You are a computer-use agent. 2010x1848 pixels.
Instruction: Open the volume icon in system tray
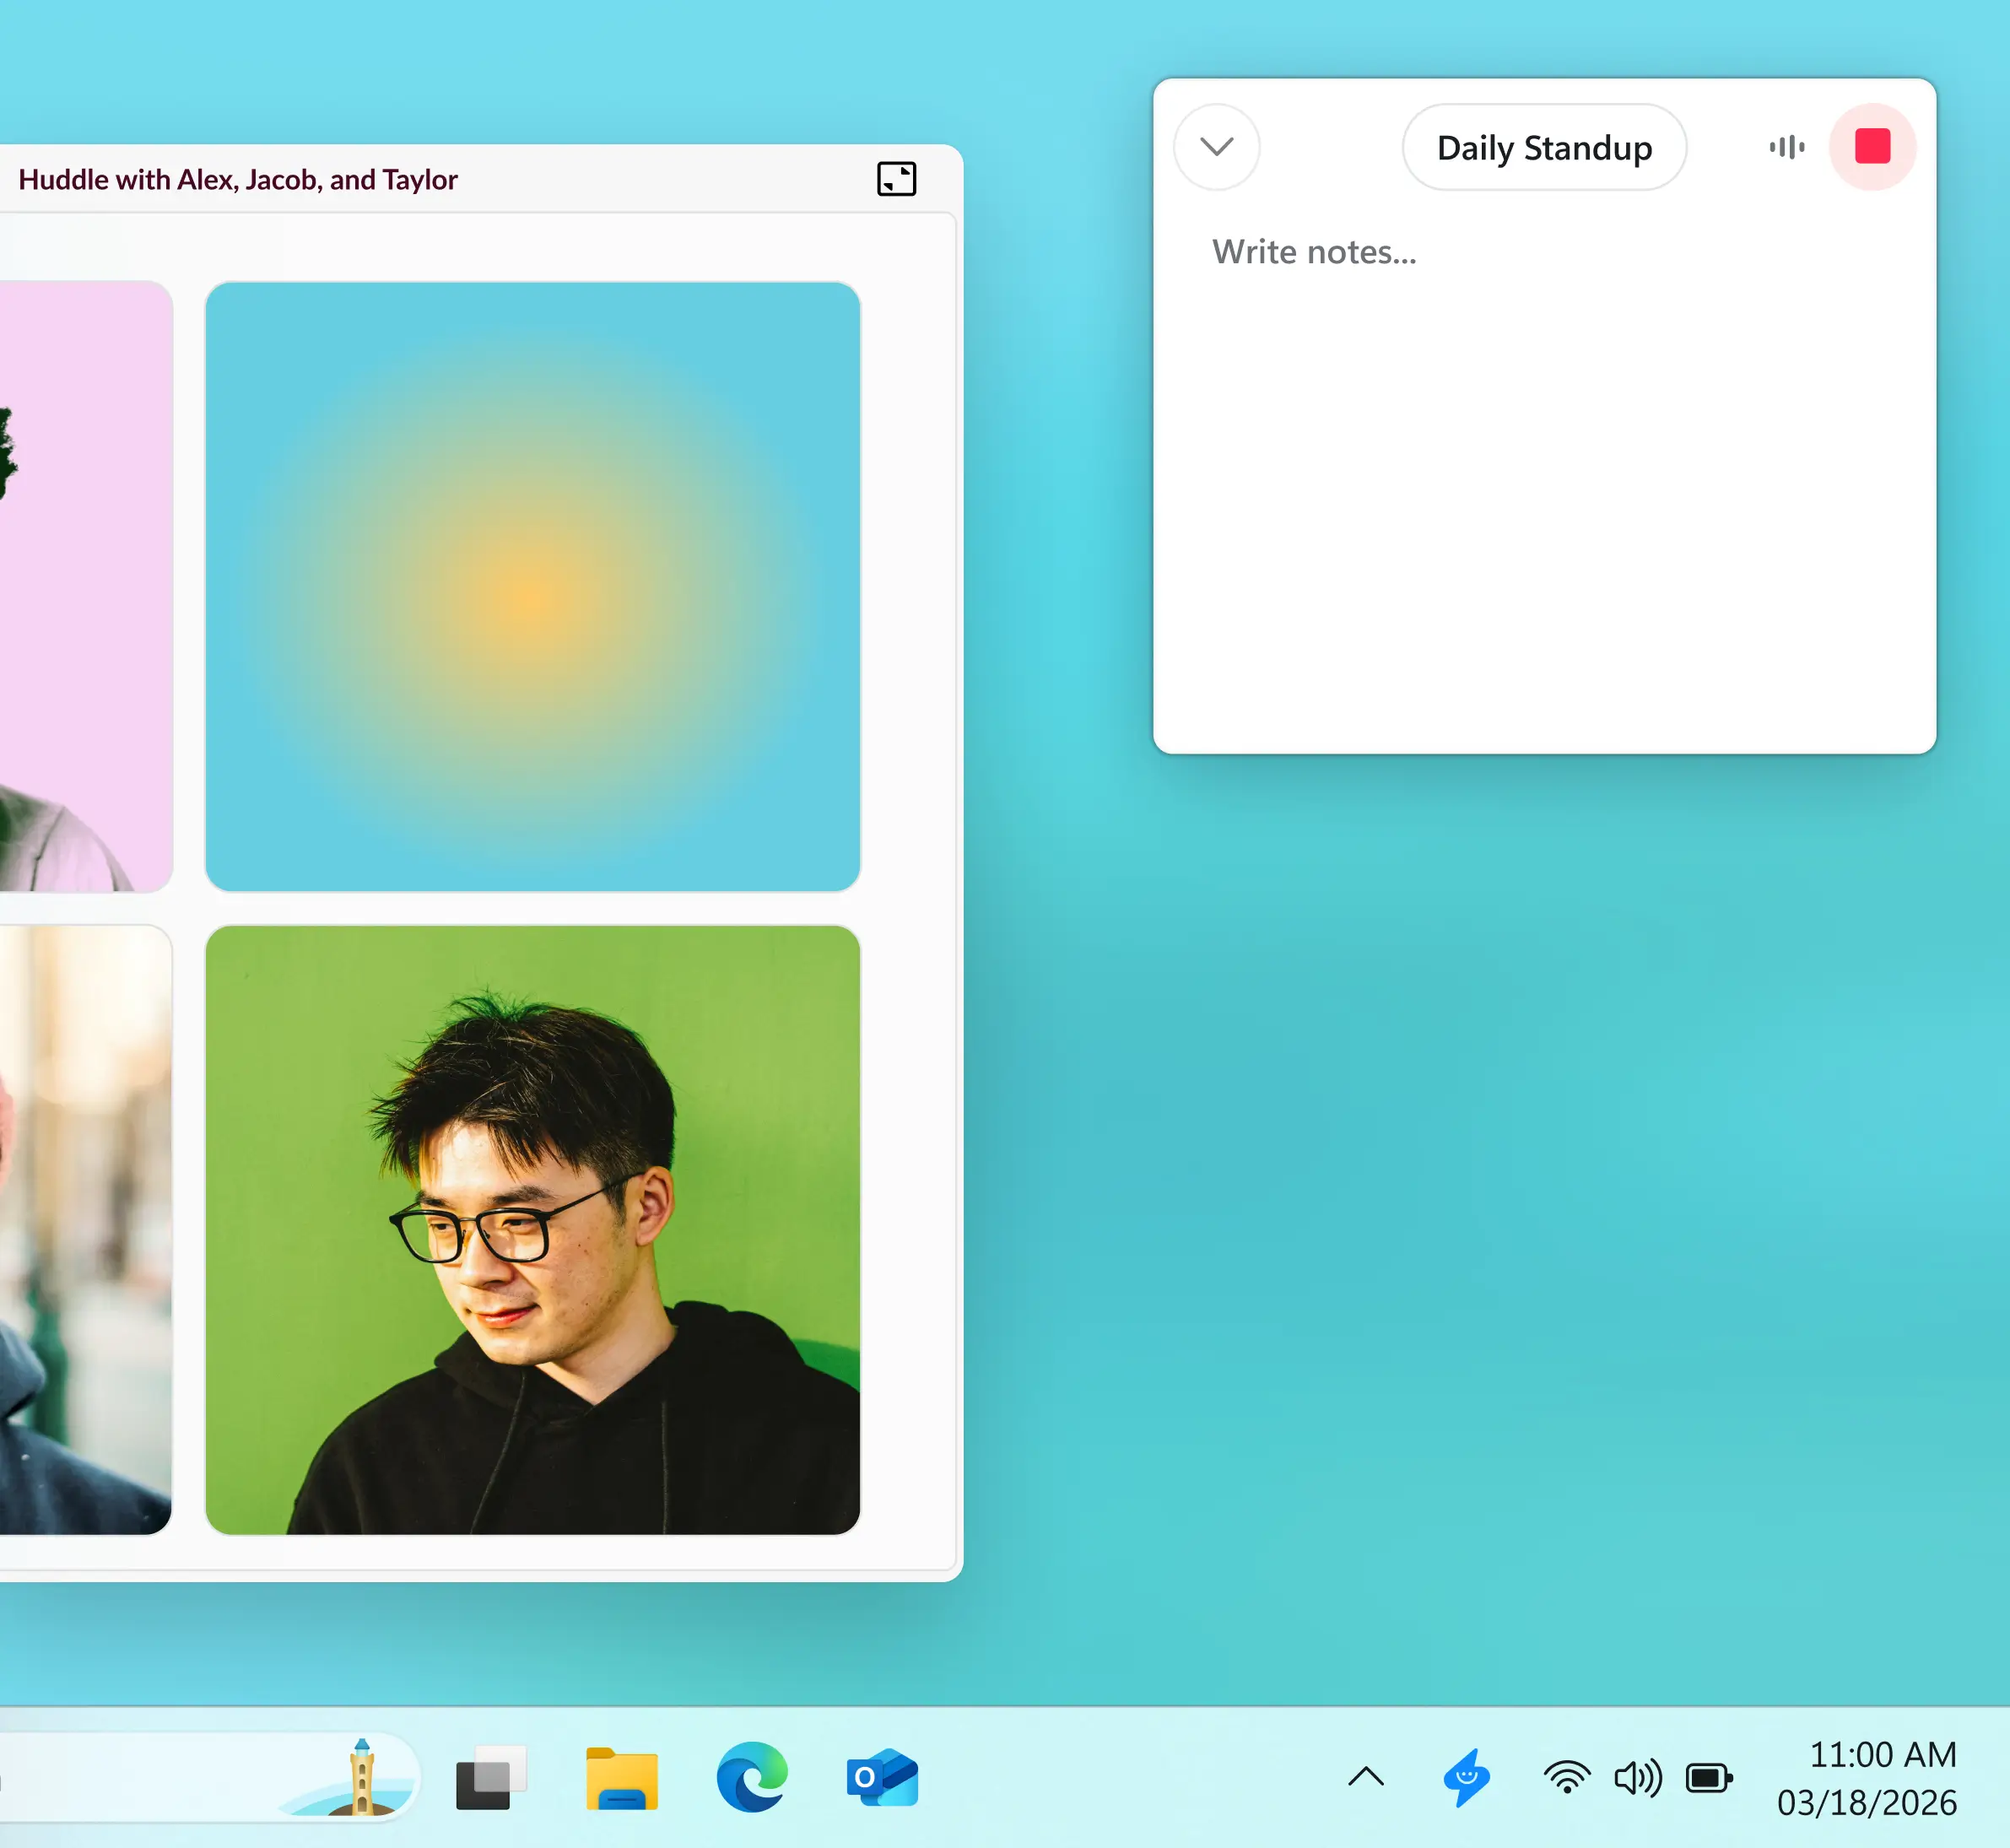1637,1779
